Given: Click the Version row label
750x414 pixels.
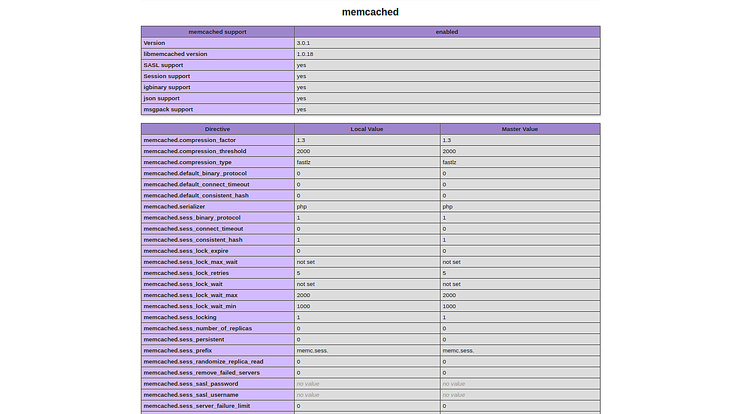Looking at the screenshot, I should point(155,43).
